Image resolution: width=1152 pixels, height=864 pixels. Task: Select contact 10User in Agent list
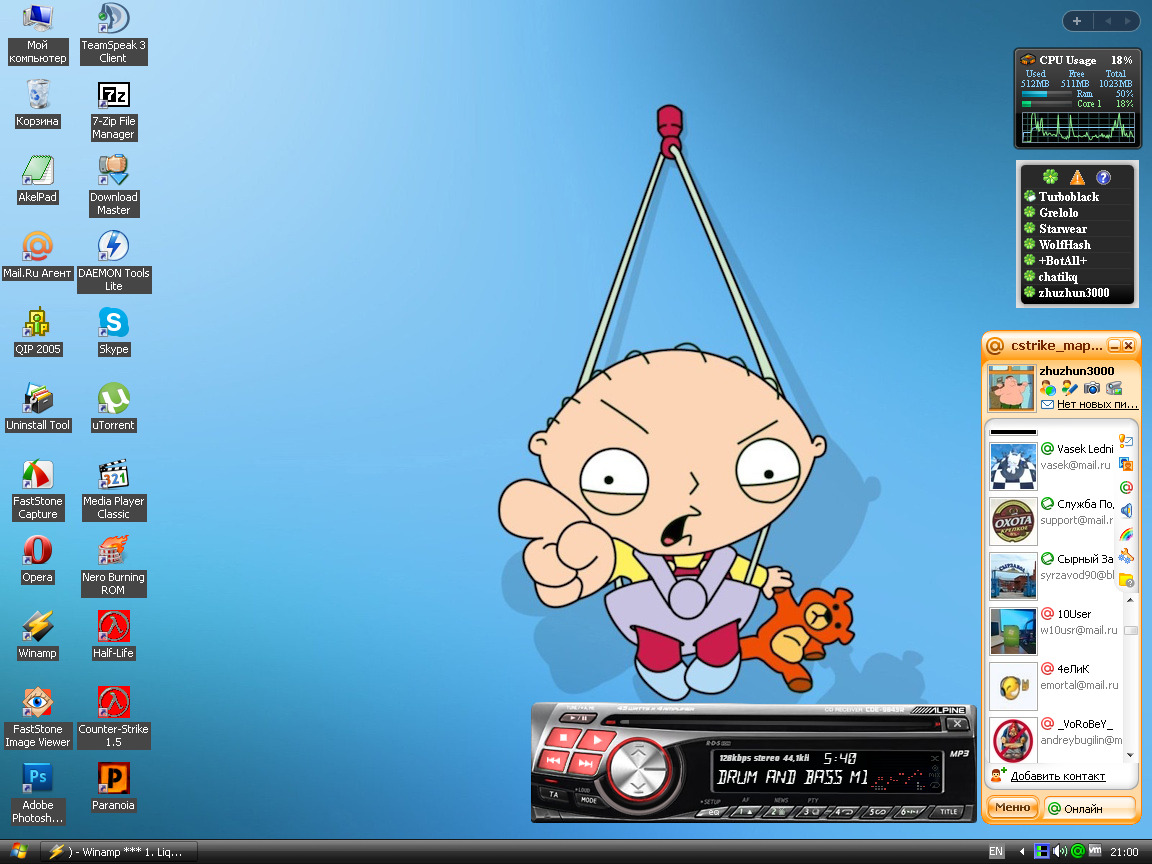(1053, 630)
